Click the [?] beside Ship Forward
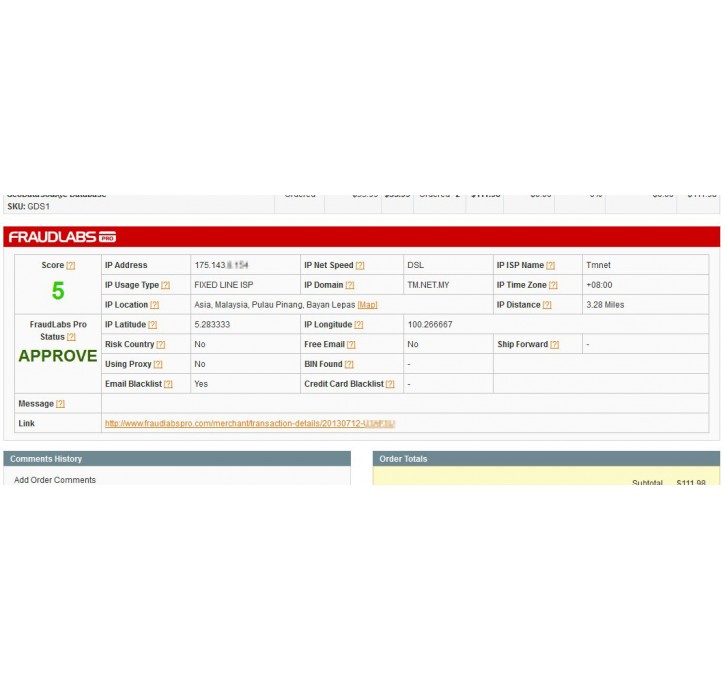The height and width of the screenshot is (680, 725). coord(554,344)
